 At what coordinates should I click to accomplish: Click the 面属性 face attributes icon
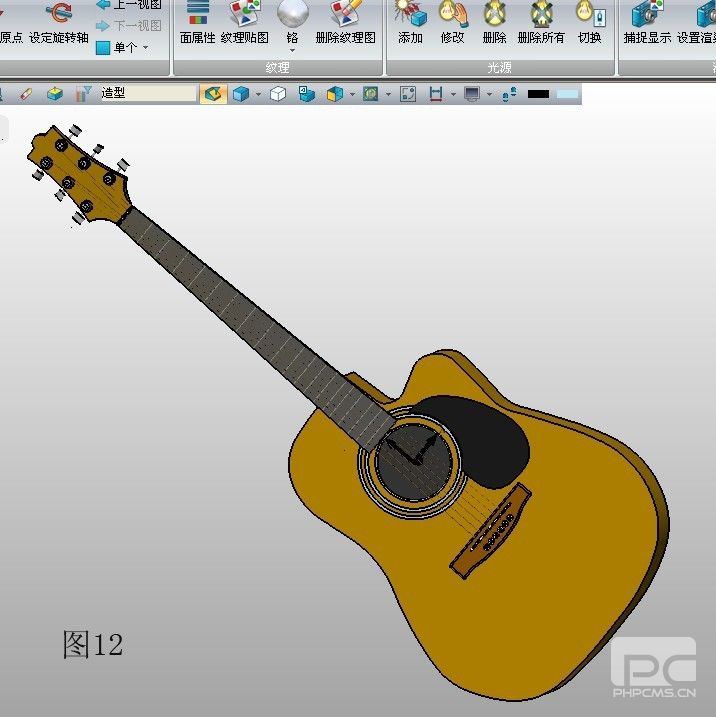(x=197, y=20)
